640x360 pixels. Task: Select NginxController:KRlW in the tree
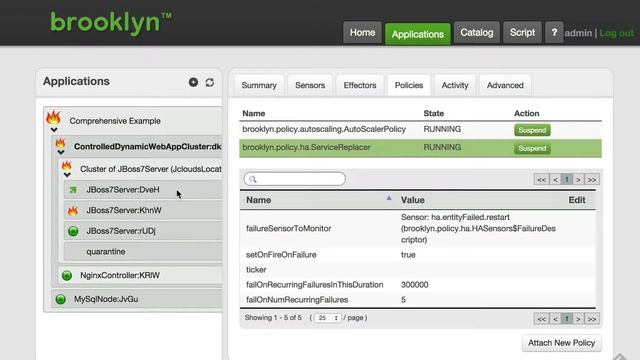[120, 276]
